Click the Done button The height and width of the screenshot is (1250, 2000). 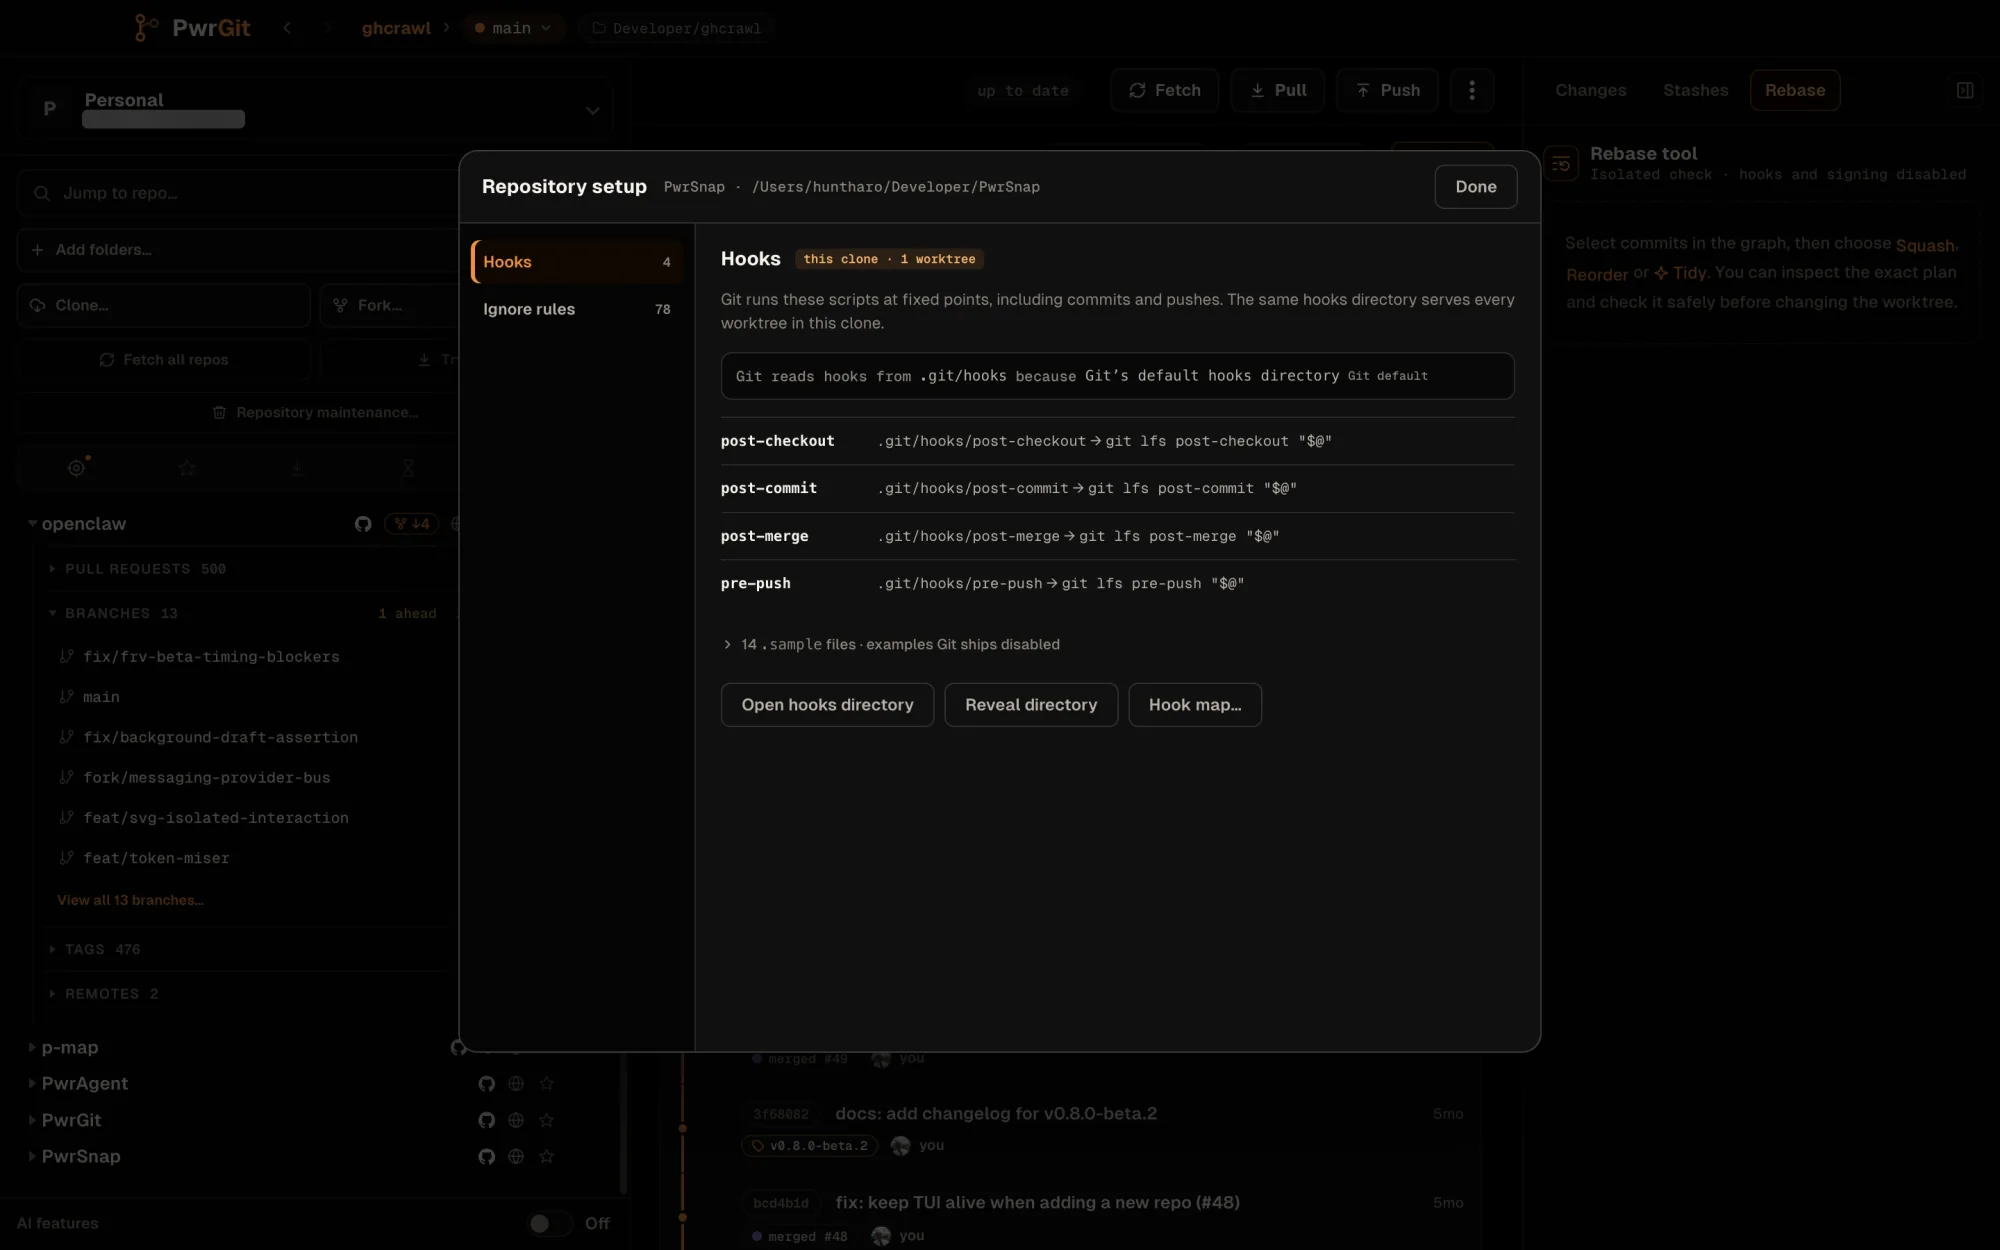(1475, 187)
